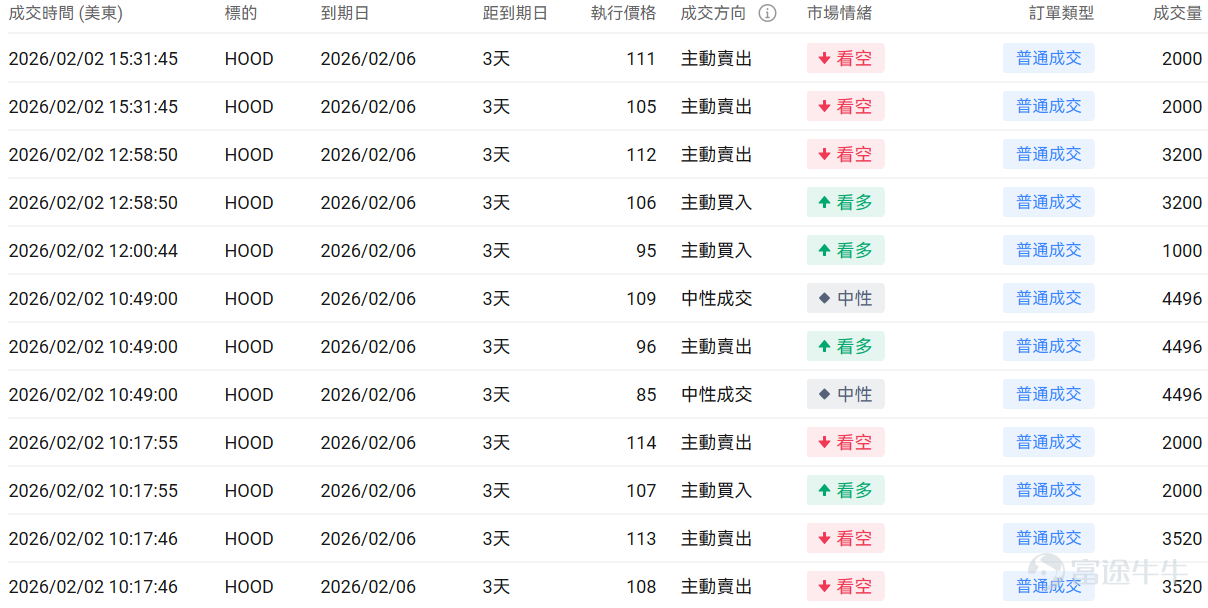Select the strike price 85 cell
Screen dimensions: 1208x608
point(646,395)
